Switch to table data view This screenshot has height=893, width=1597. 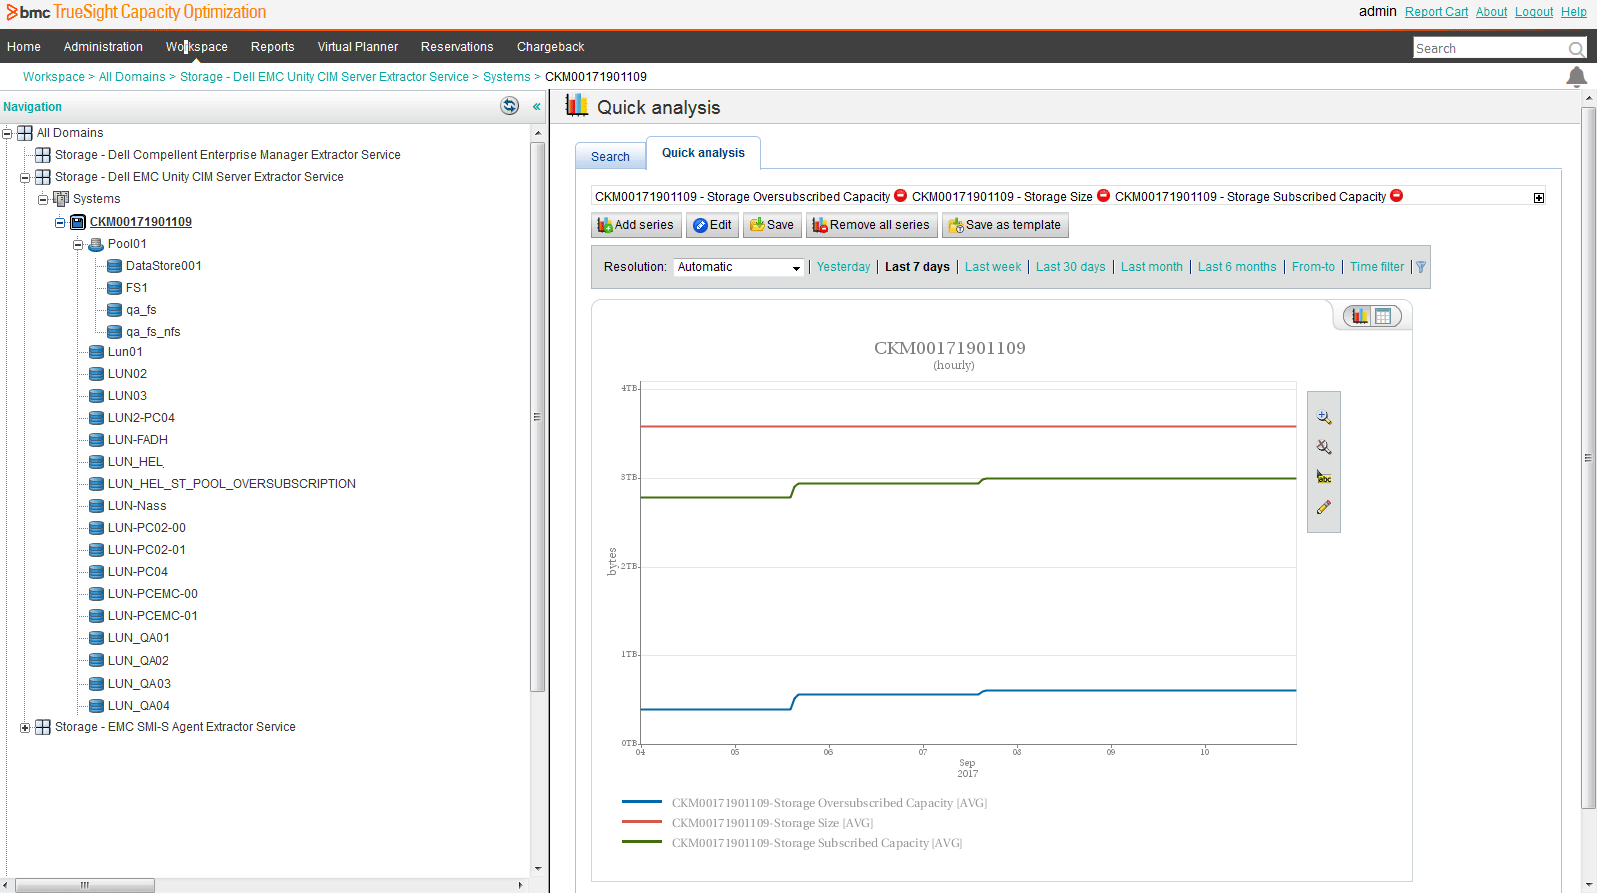pyautogui.click(x=1383, y=316)
